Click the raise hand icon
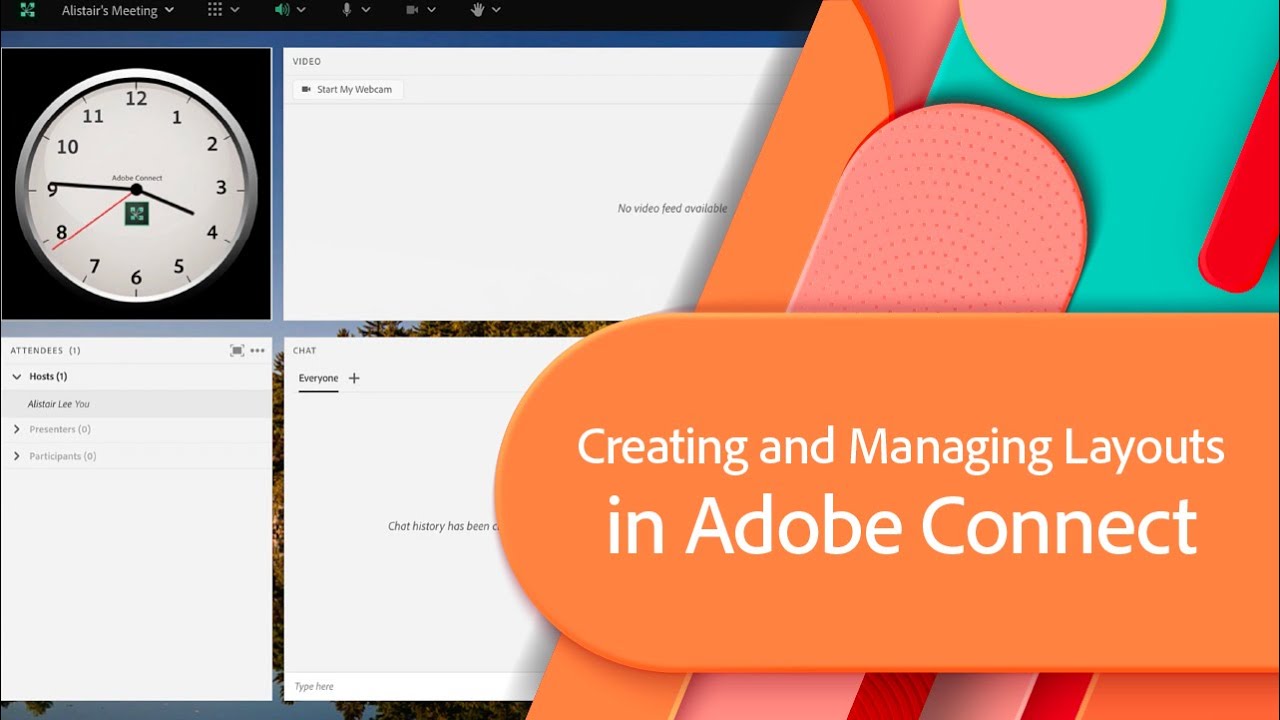This screenshot has height=720, width=1280. point(478,10)
